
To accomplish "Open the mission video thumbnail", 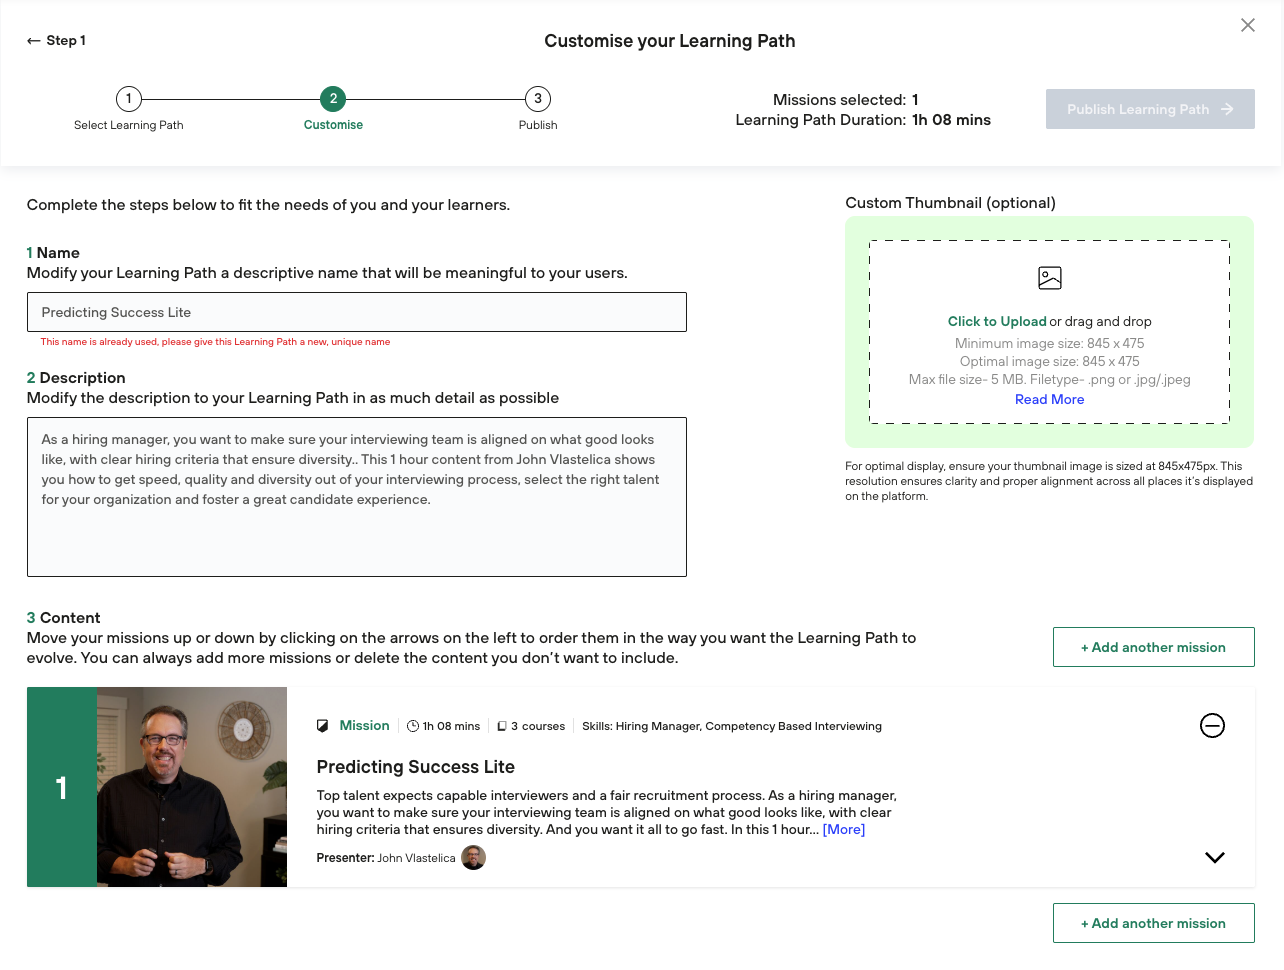I will (192, 787).
